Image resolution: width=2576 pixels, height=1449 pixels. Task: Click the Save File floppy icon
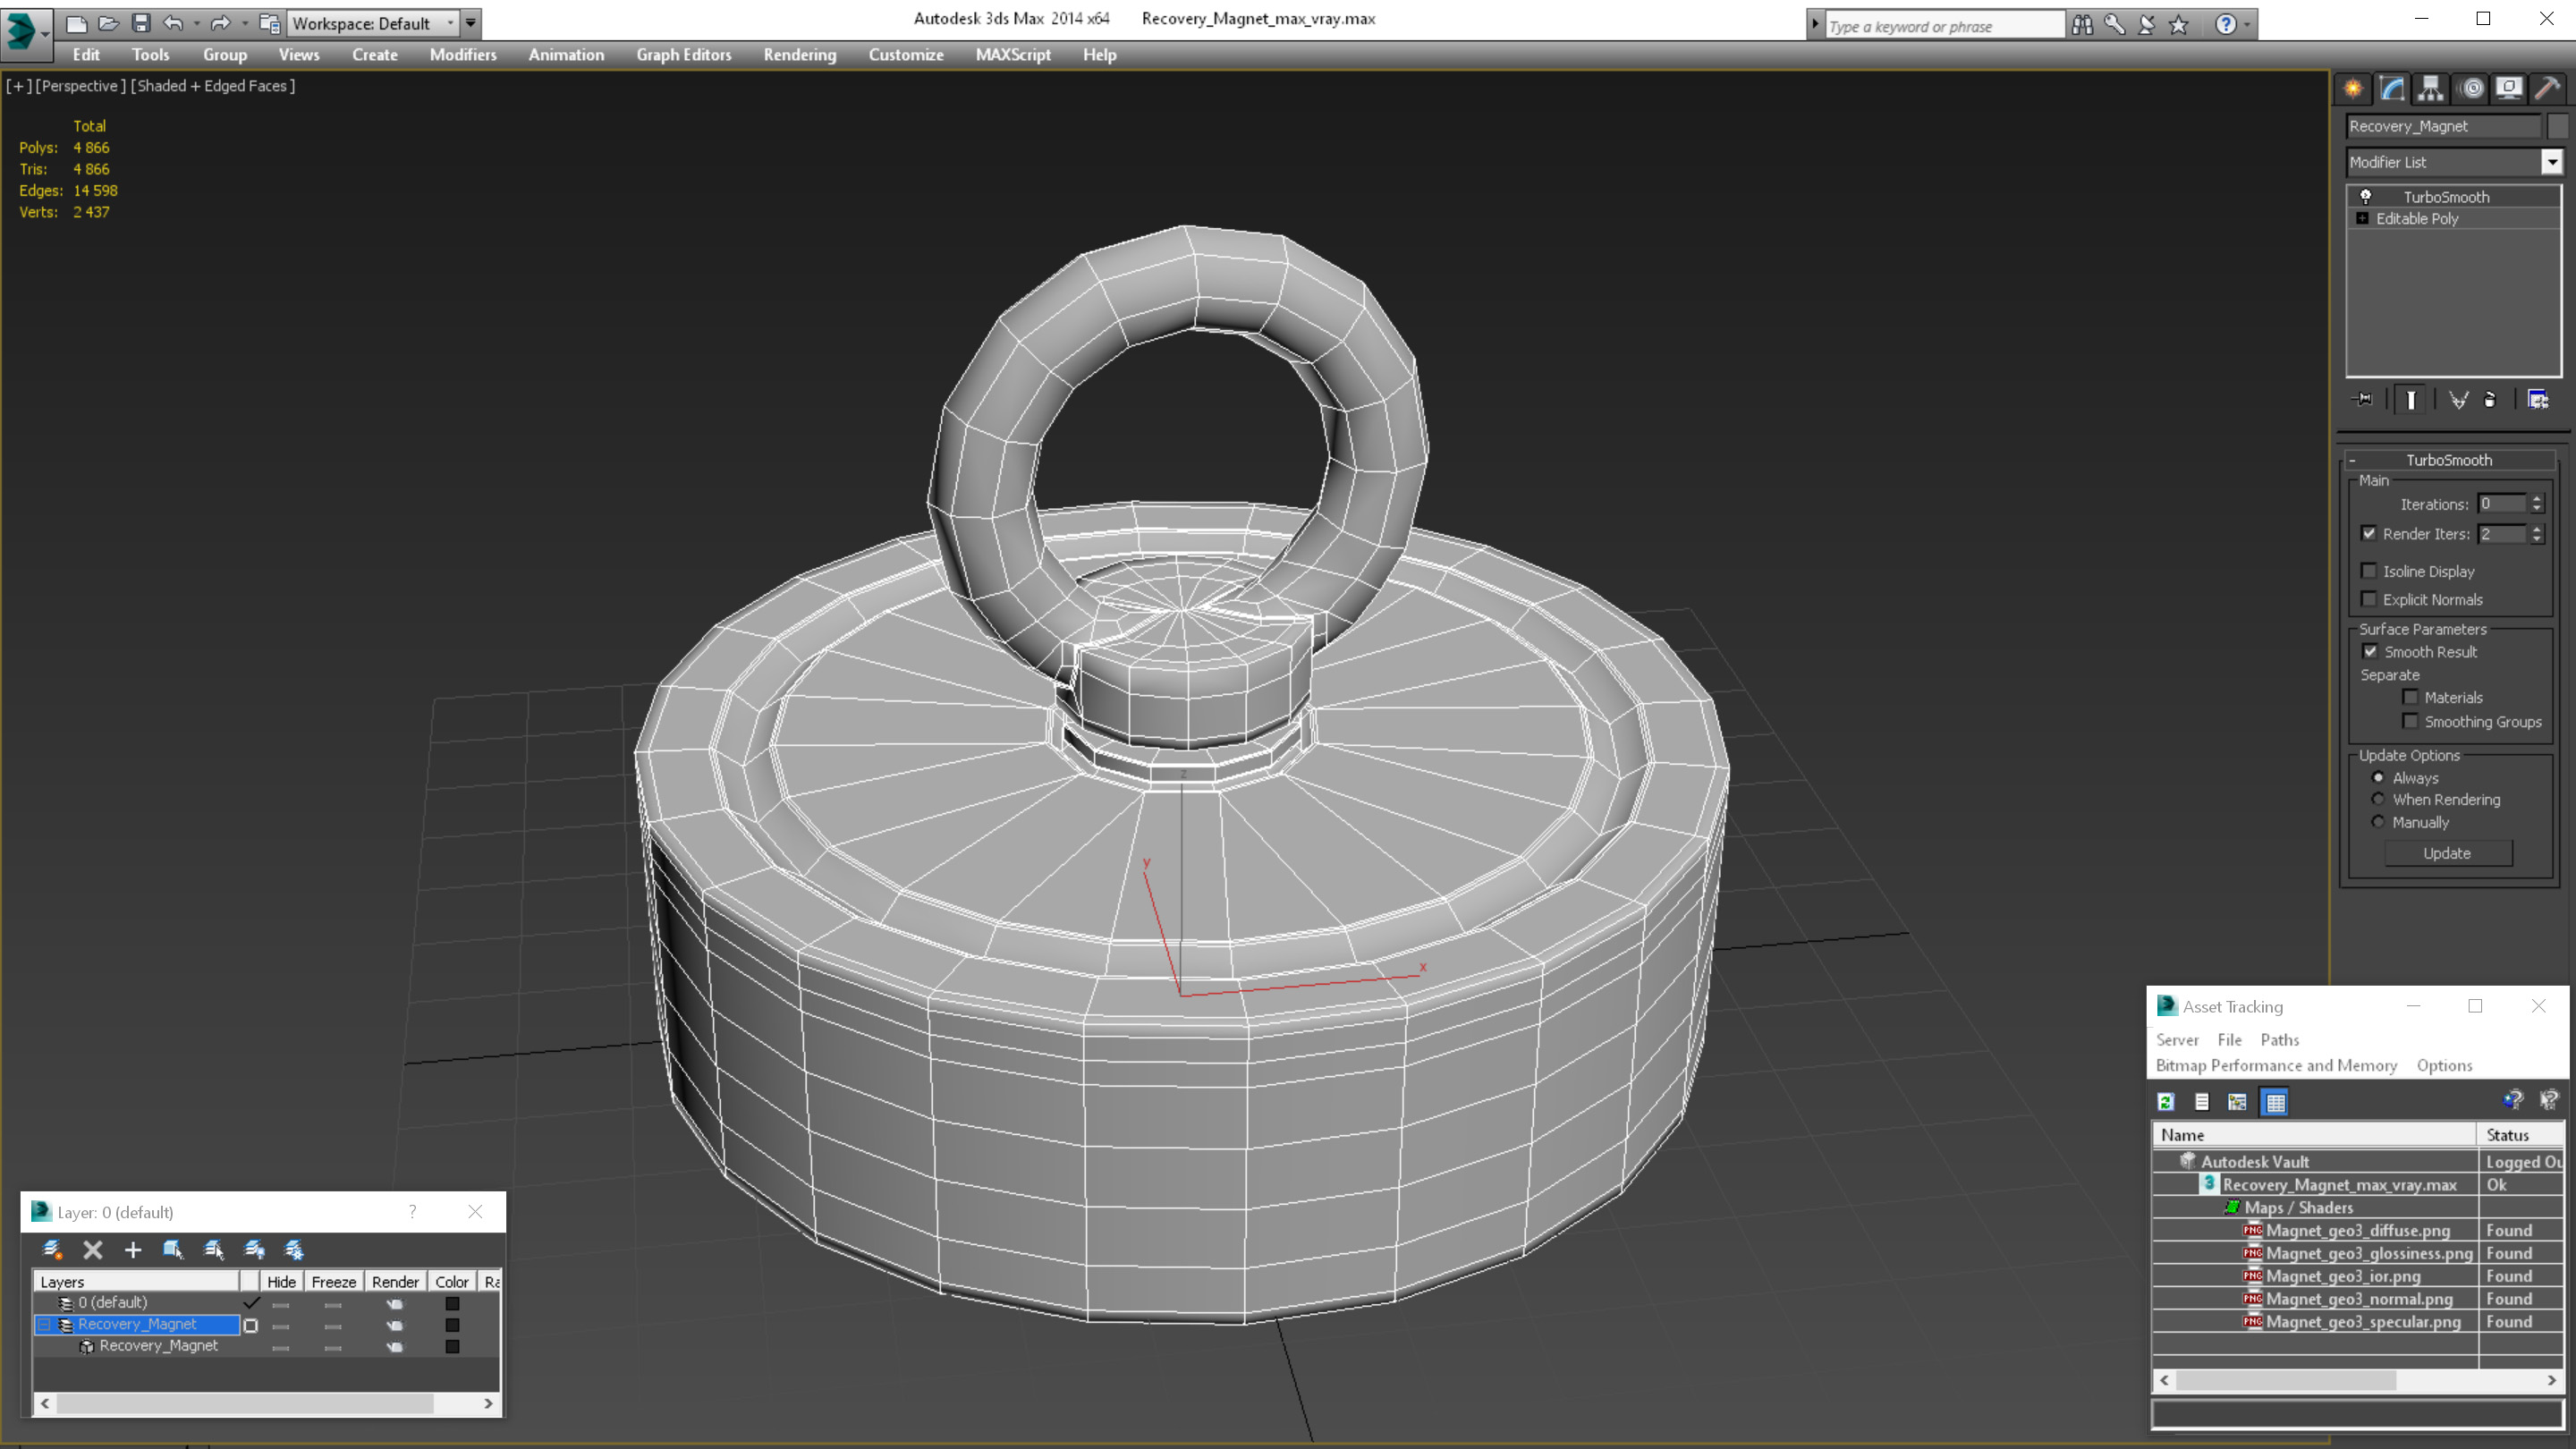click(141, 23)
